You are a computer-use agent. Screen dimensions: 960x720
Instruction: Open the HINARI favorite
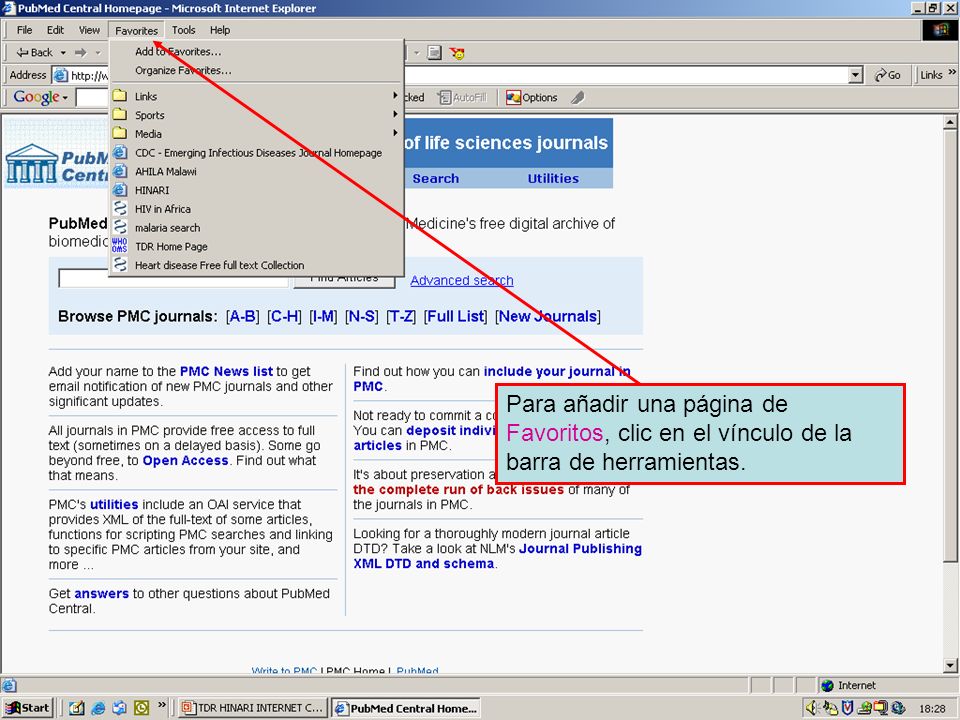tap(257, 190)
